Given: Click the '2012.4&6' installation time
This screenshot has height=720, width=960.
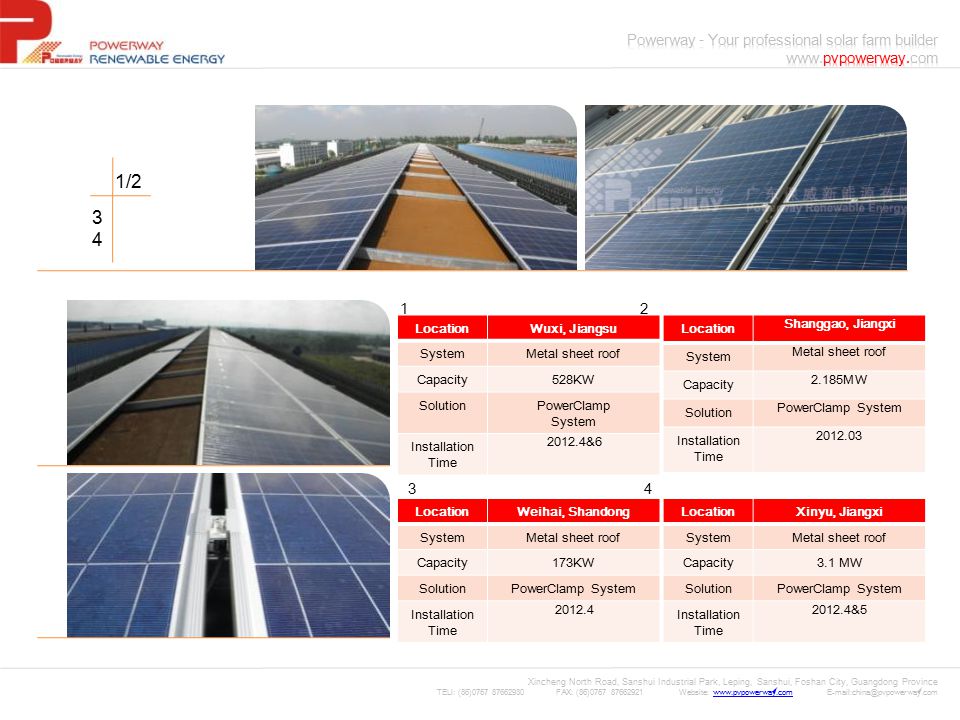Looking at the screenshot, I should [x=574, y=441].
